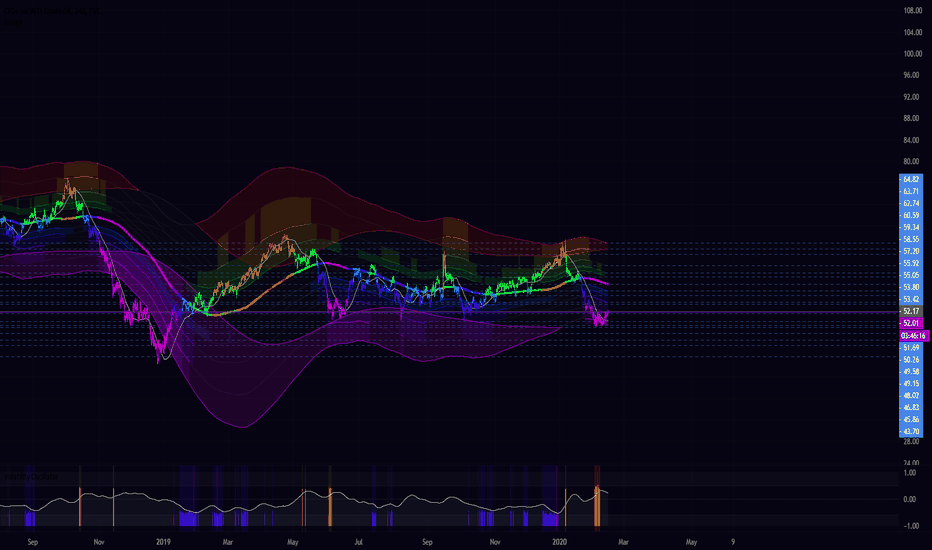Click the WTI Crude Oil chart title
The height and width of the screenshot is (550, 932).
(x=52, y=11)
